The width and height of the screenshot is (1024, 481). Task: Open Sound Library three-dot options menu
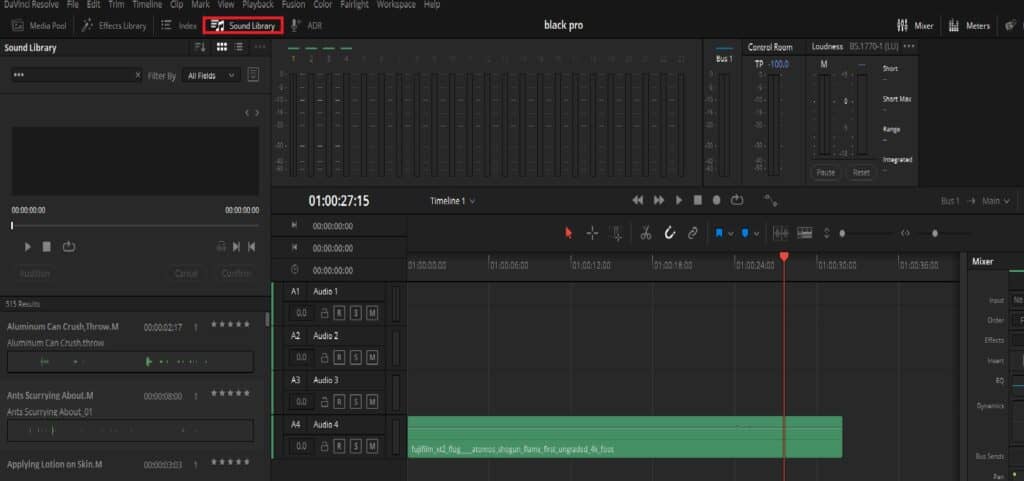pos(260,47)
